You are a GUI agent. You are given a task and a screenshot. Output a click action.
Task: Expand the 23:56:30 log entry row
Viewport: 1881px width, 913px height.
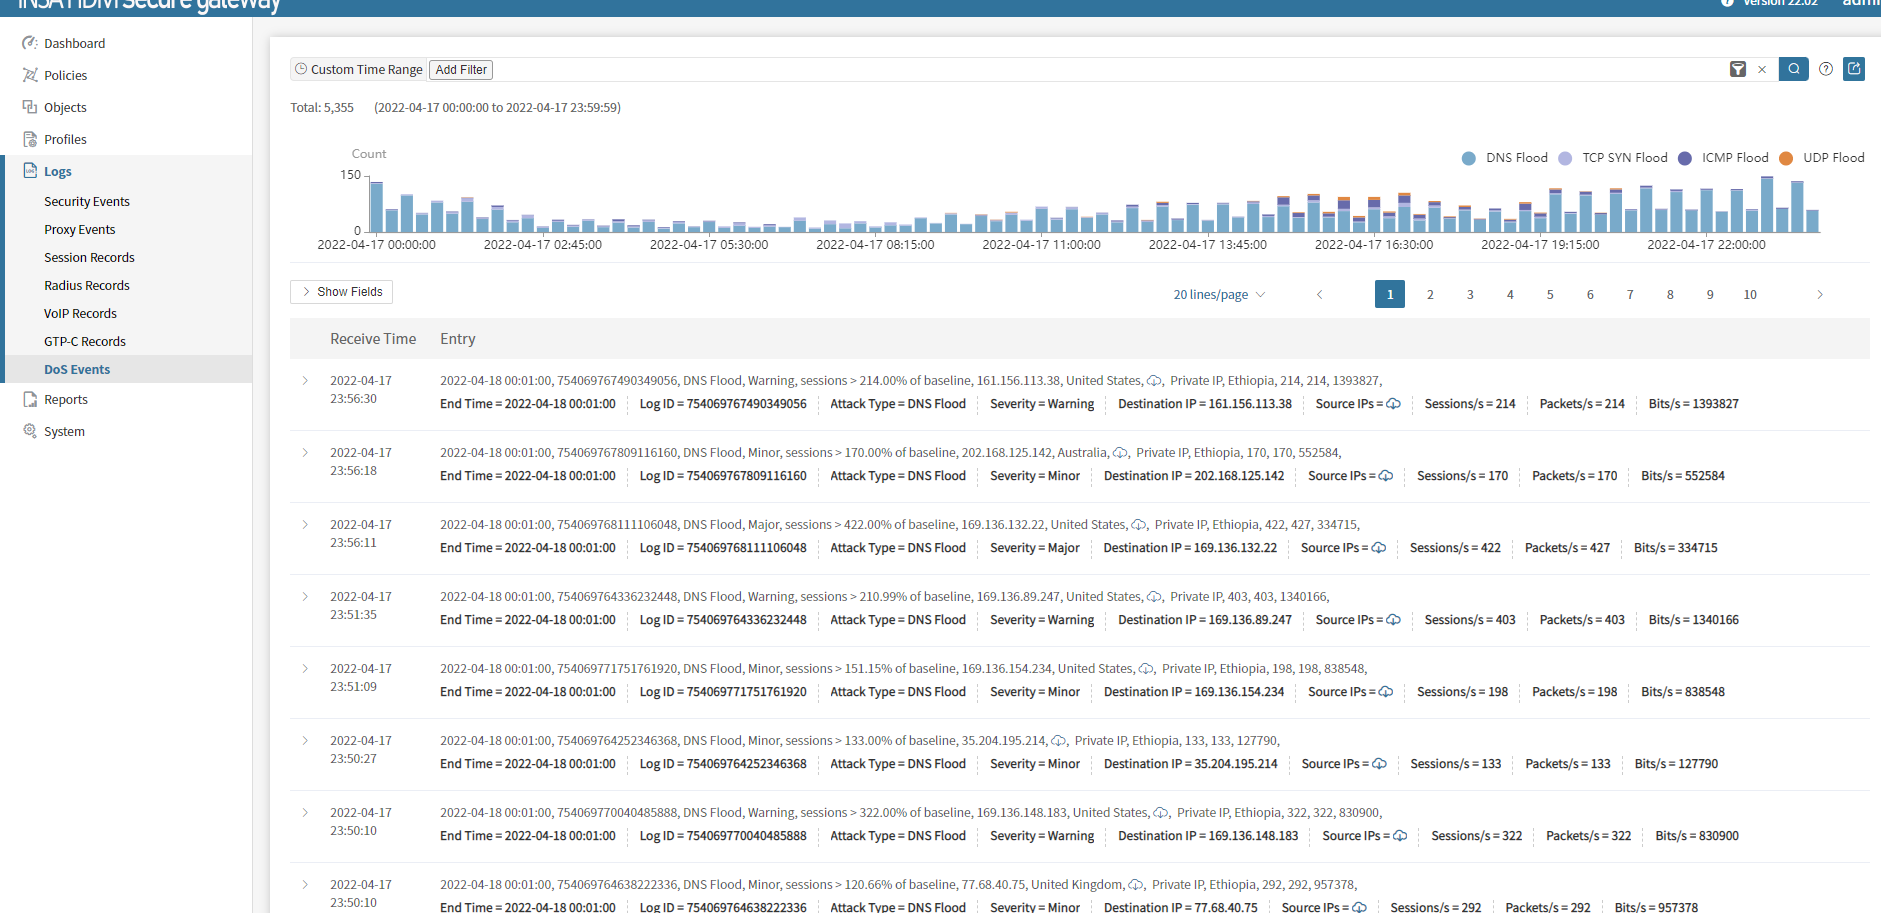305,381
